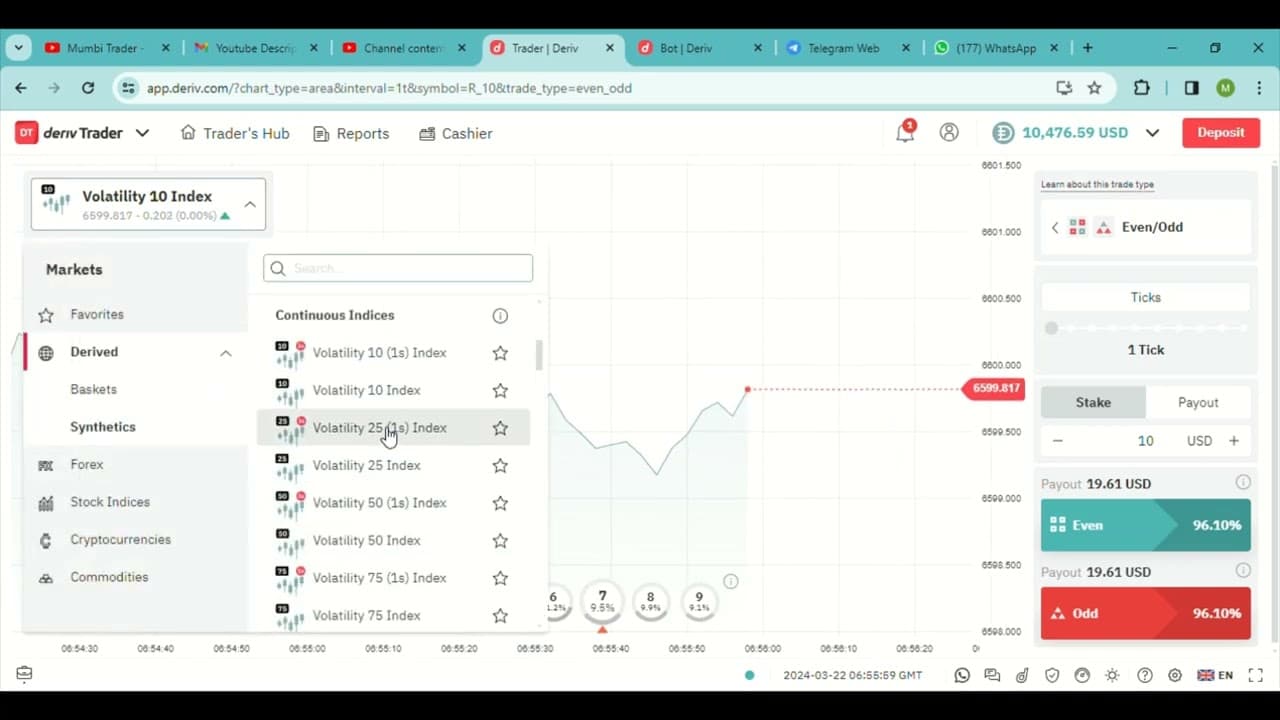Open Chrome tab search dropdown
Screen dimensions: 1280x720
point(20,47)
